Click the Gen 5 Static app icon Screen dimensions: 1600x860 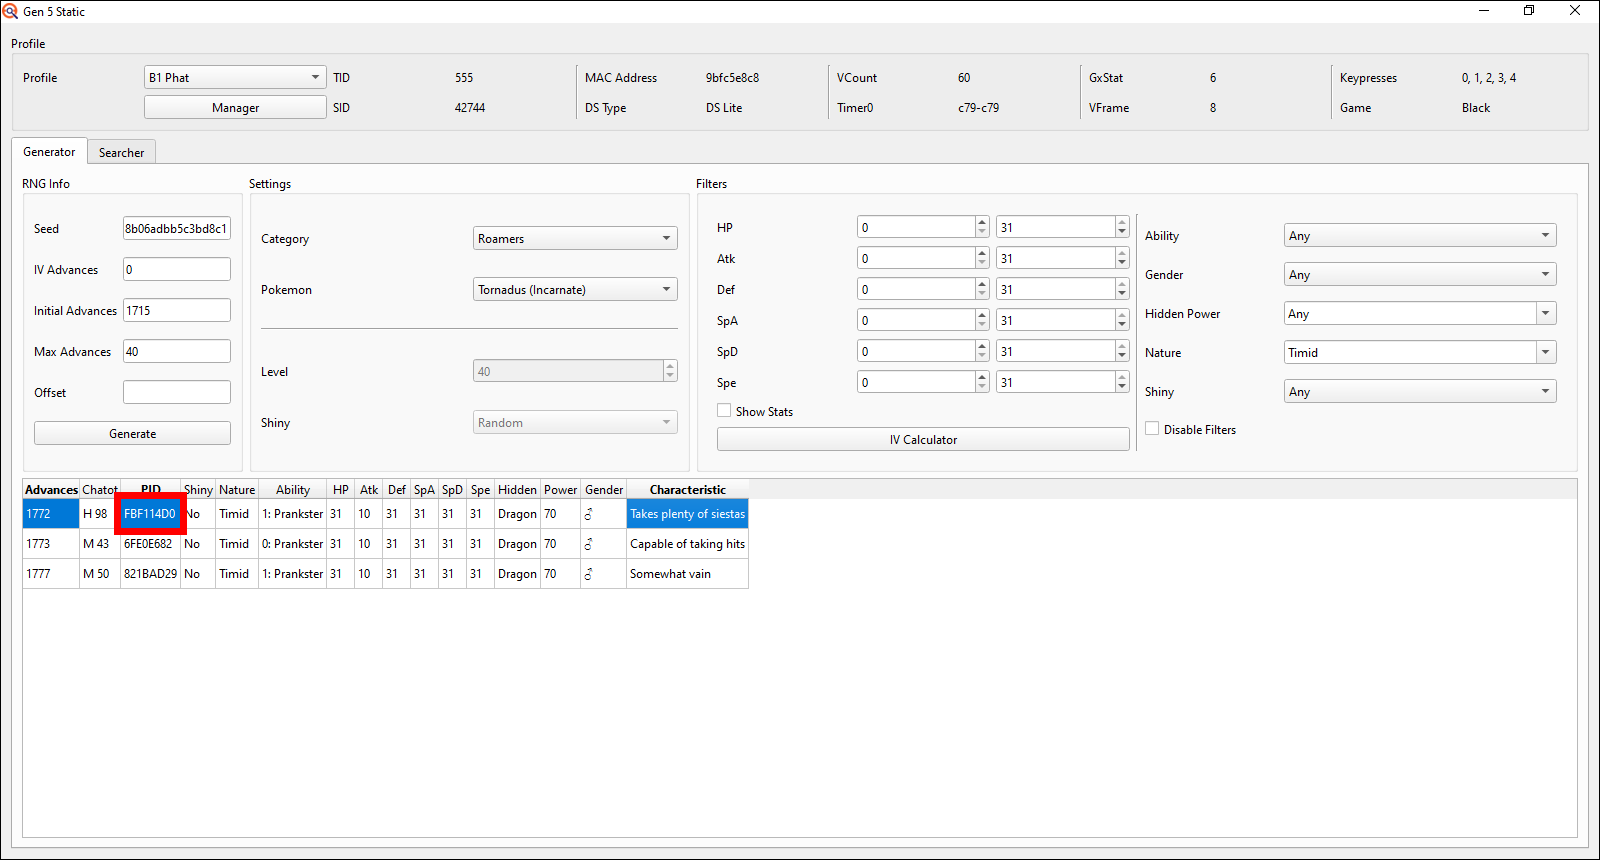(x=11, y=11)
